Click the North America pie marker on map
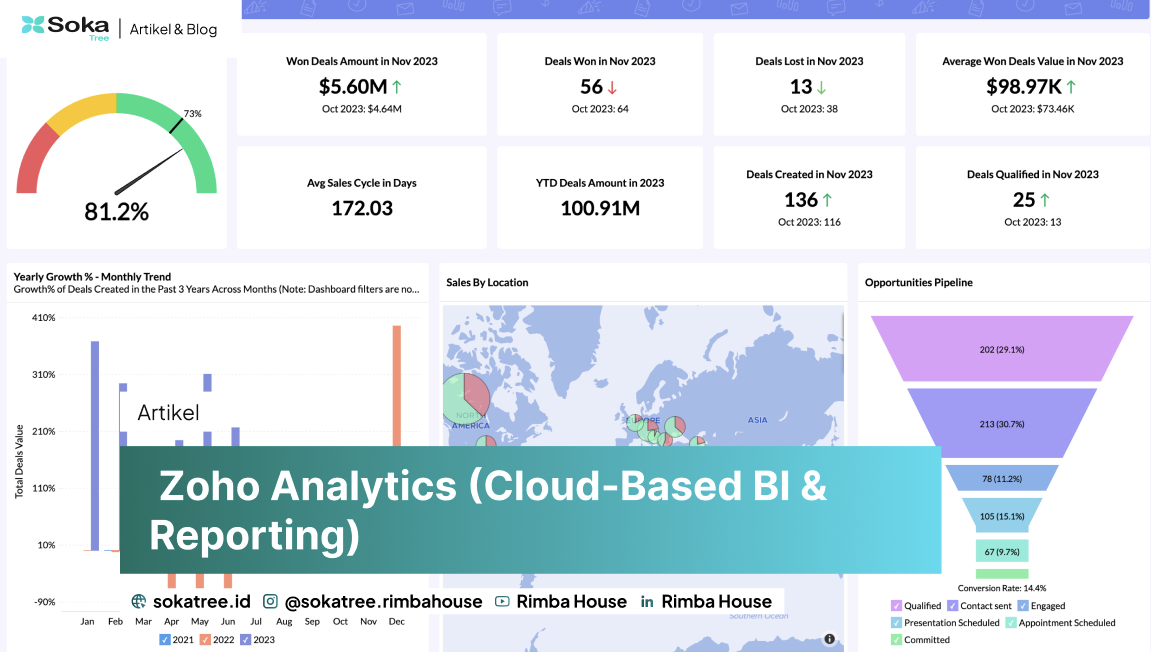The height and width of the screenshot is (652, 1151). [465, 397]
